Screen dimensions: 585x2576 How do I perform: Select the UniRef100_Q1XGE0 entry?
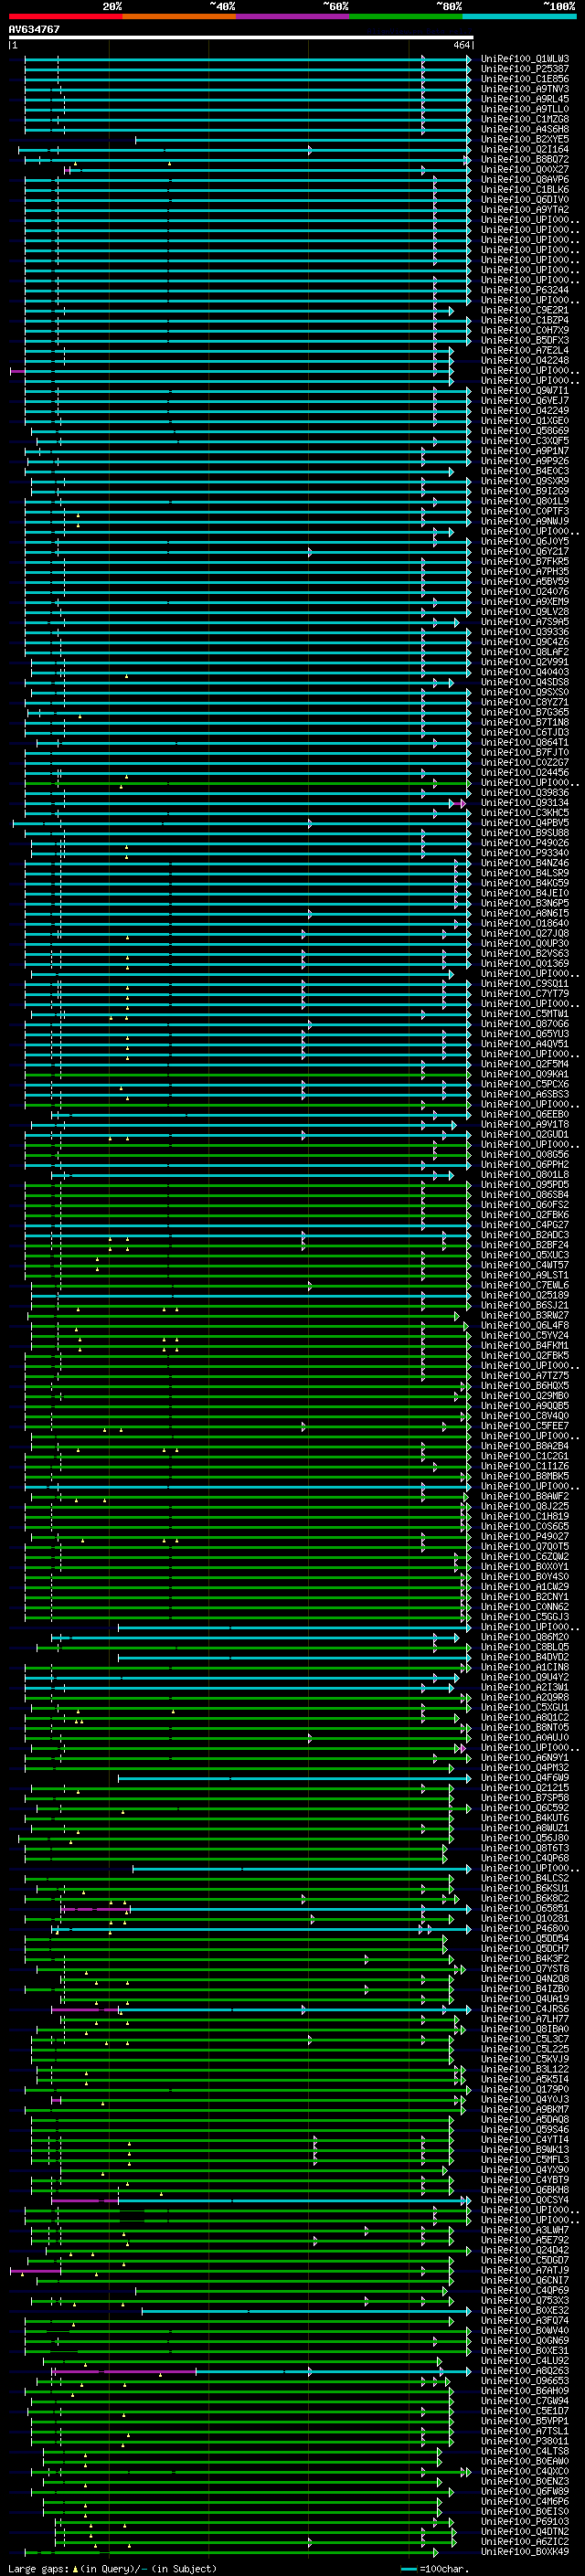click(x=524, y=420)
